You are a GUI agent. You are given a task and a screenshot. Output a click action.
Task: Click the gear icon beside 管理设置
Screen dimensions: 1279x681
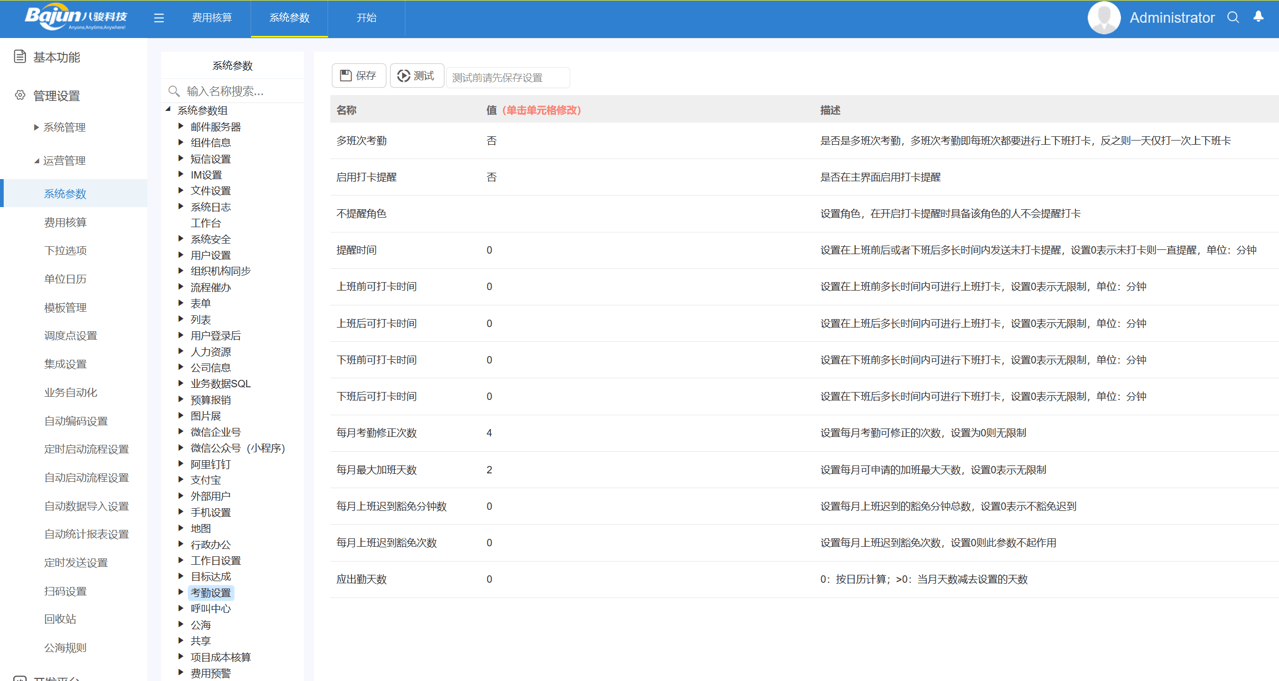pyautogui.click(x=17, y=96)
